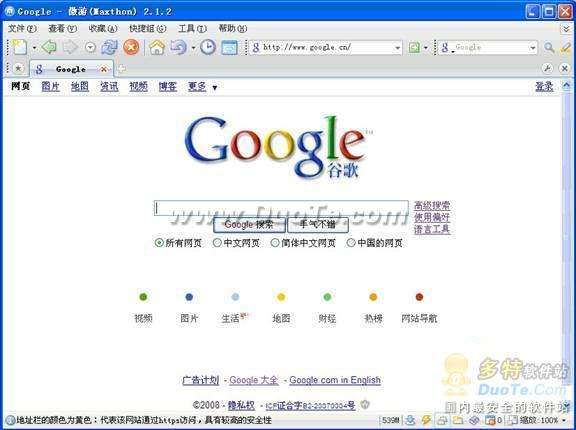Click the lightning bolt icon in the status bar
576x430 pixels.
point(426,420)
